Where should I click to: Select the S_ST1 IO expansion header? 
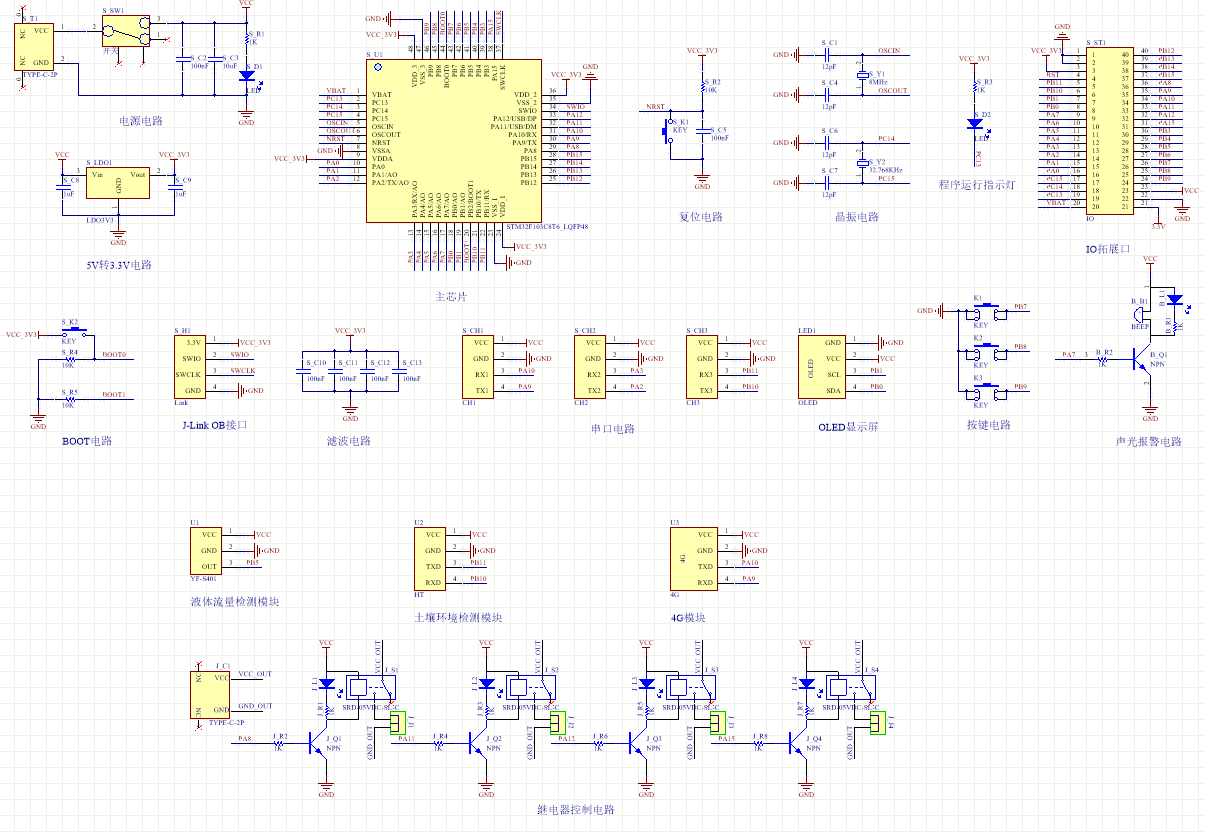pyautogui.click(x=1112, y=128)
